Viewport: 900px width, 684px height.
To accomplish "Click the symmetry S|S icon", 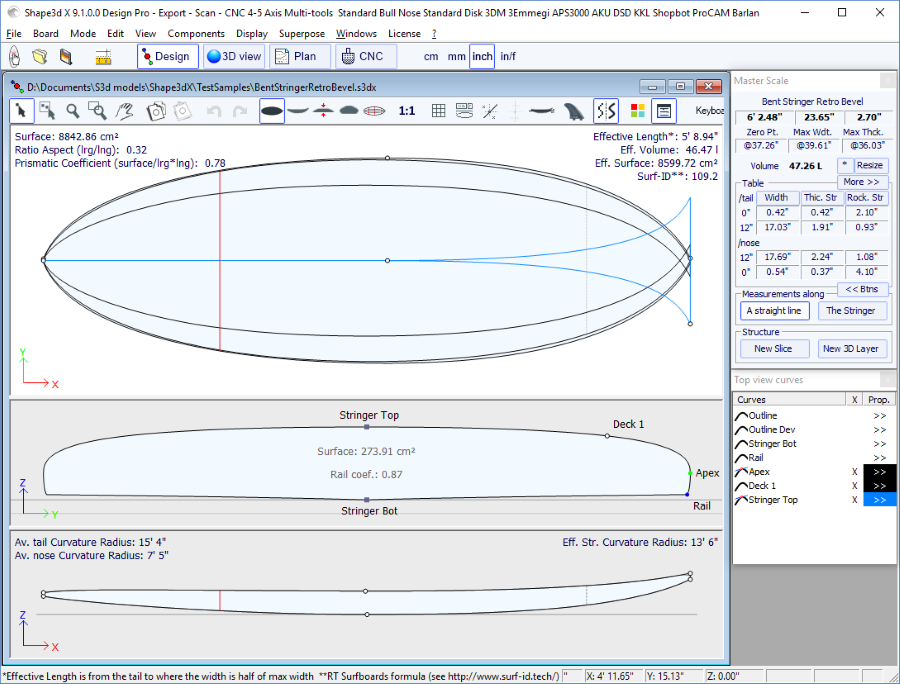I will 606,111.
